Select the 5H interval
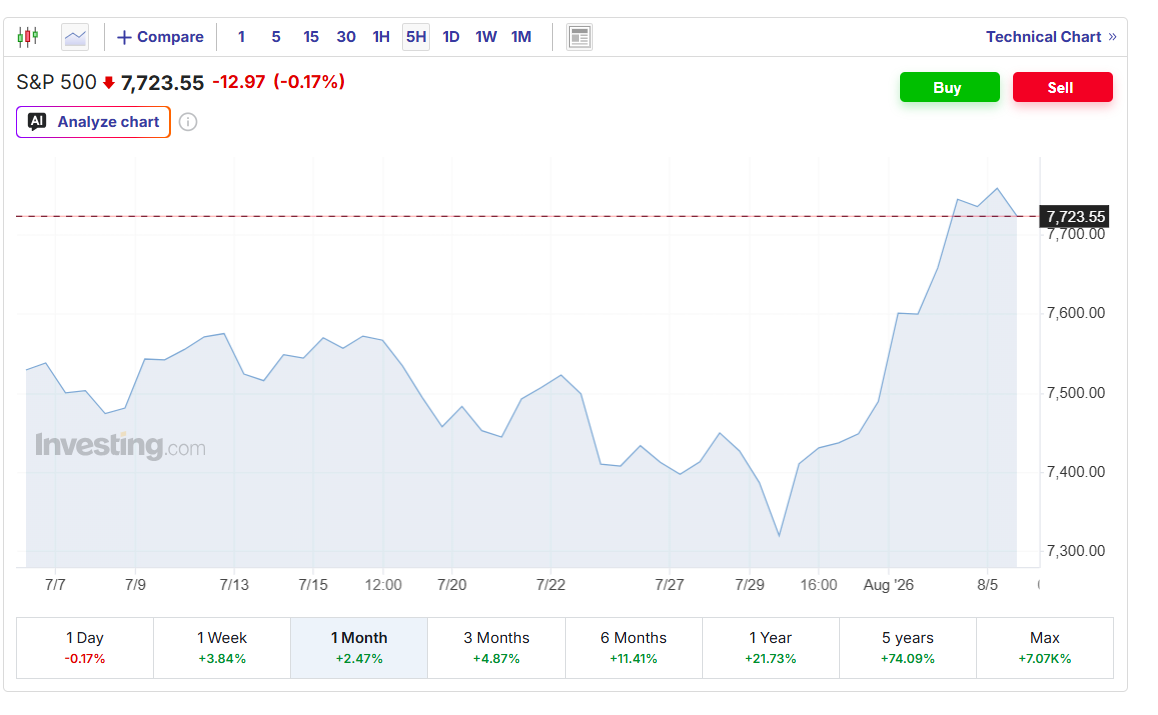This screenshot has width=1158, height=715. (x=416, y=37)
